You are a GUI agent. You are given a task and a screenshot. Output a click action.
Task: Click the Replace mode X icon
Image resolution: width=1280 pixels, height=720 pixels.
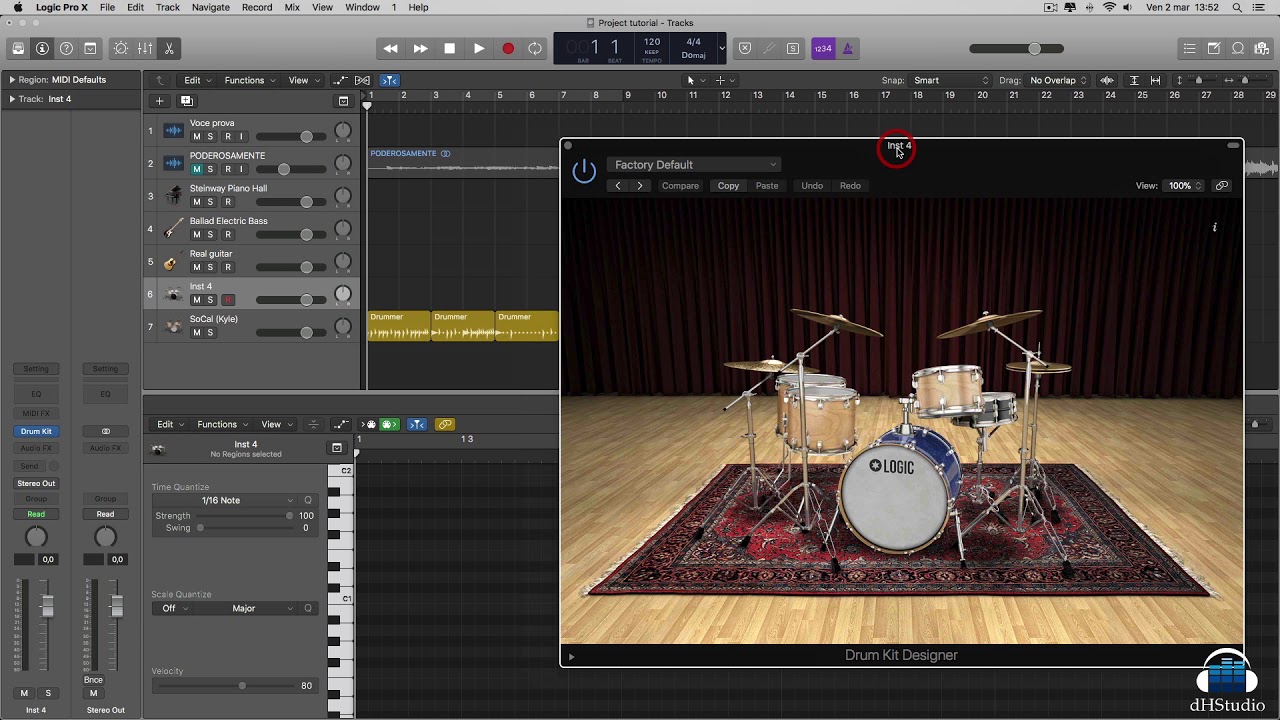[744, 48]
